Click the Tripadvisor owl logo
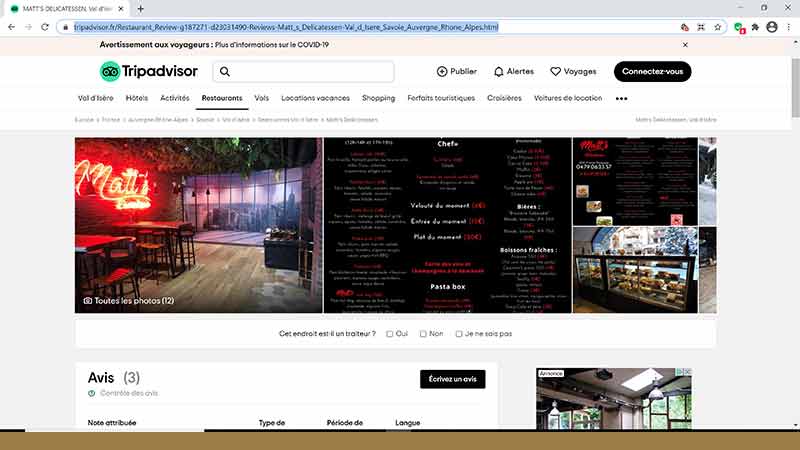Screen dimensions: 800x450 click(110, 71)
